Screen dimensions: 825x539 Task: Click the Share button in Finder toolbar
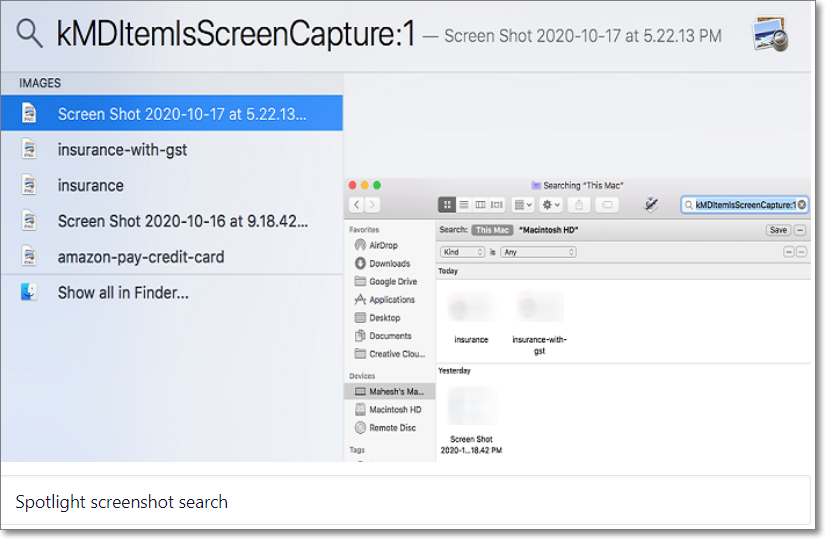point(580,205)
